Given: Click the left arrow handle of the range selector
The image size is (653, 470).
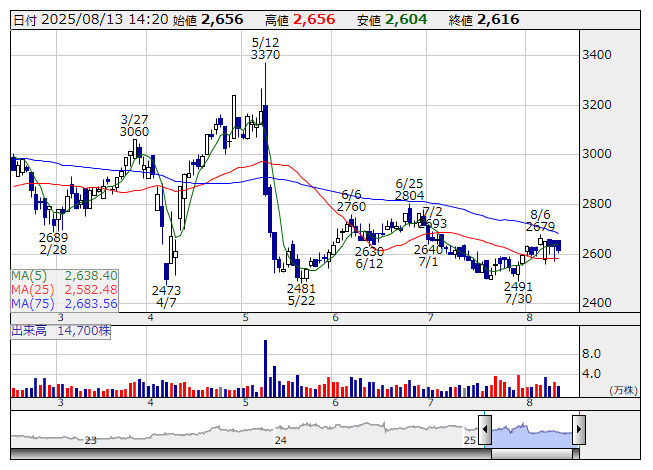Looking at the screenshot, I should click(485, 429).
